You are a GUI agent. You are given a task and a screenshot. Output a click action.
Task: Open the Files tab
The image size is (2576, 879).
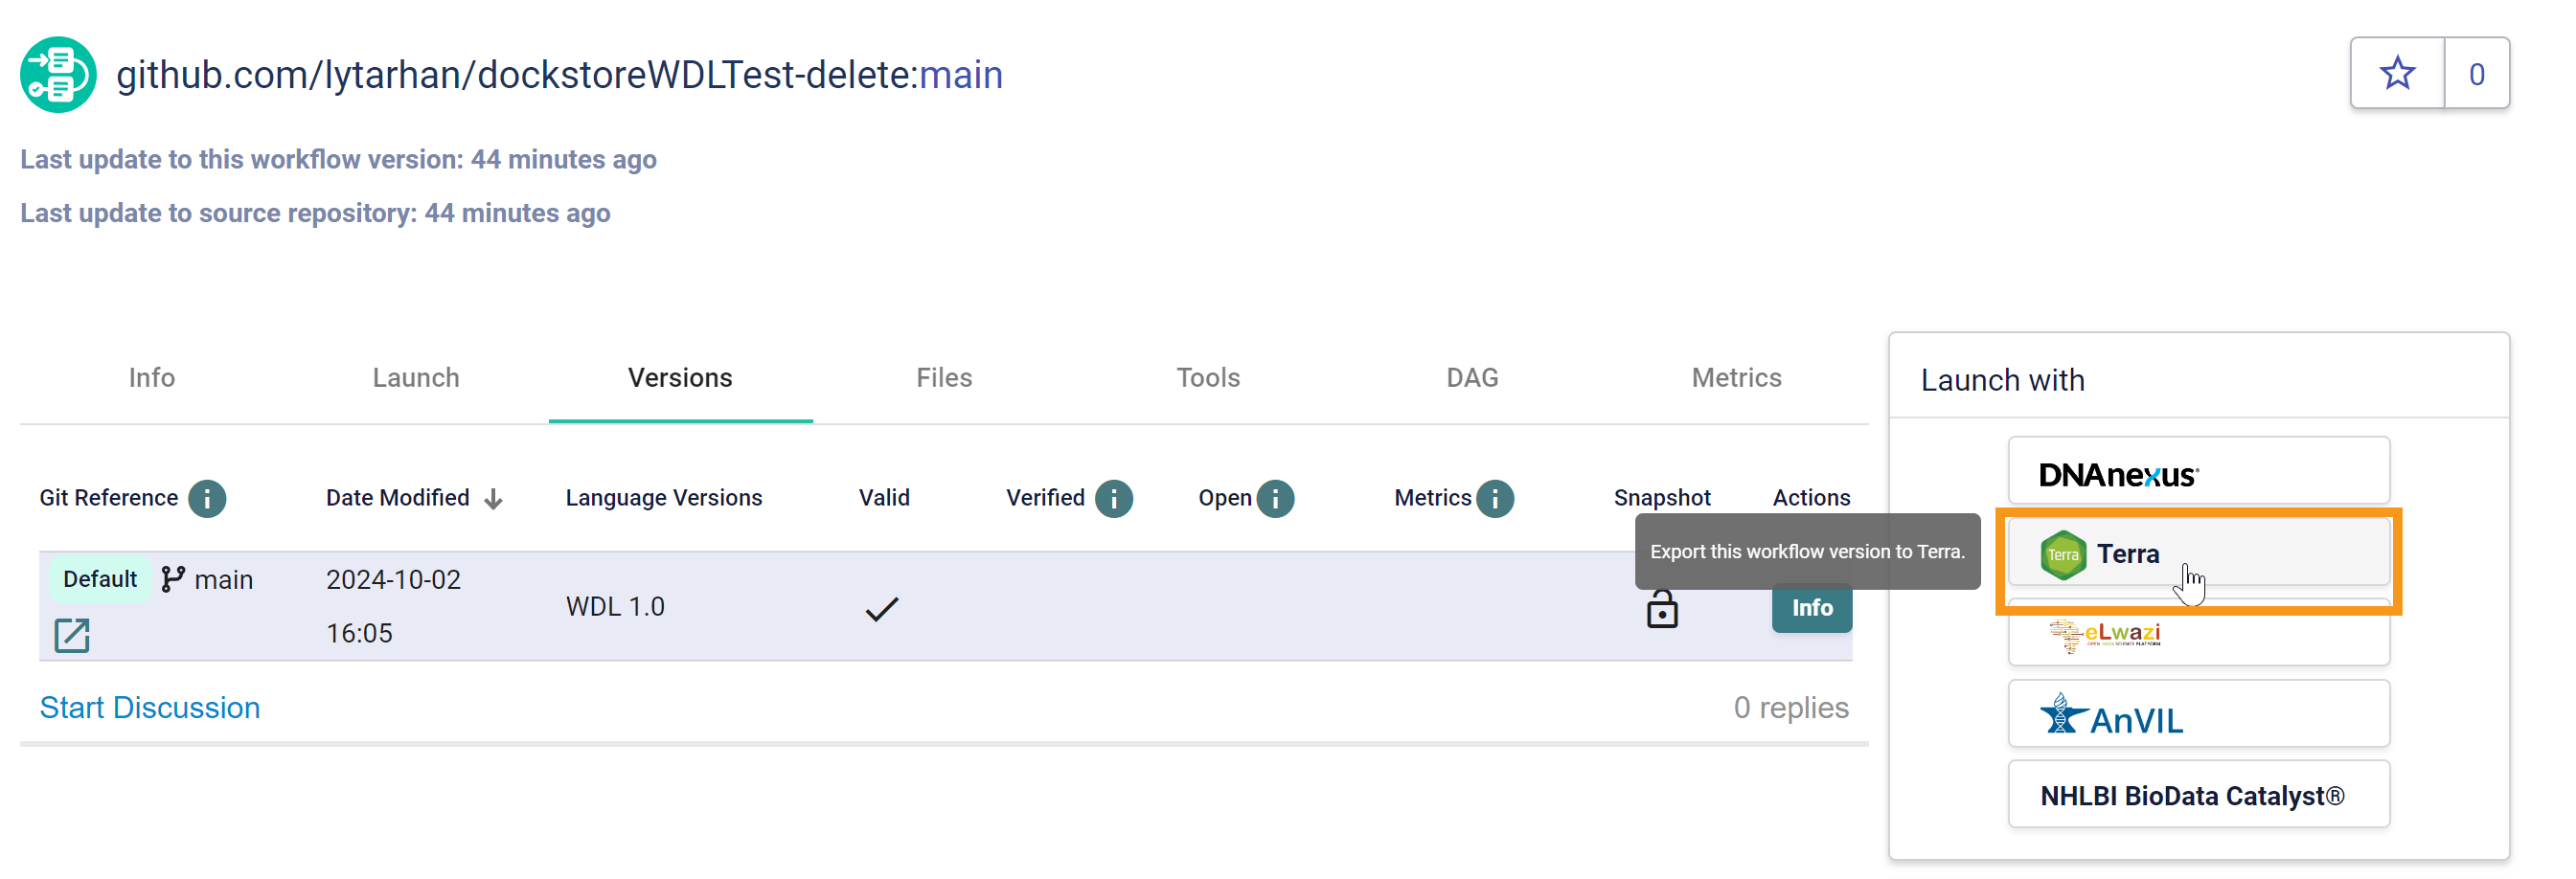click(943, 378)
